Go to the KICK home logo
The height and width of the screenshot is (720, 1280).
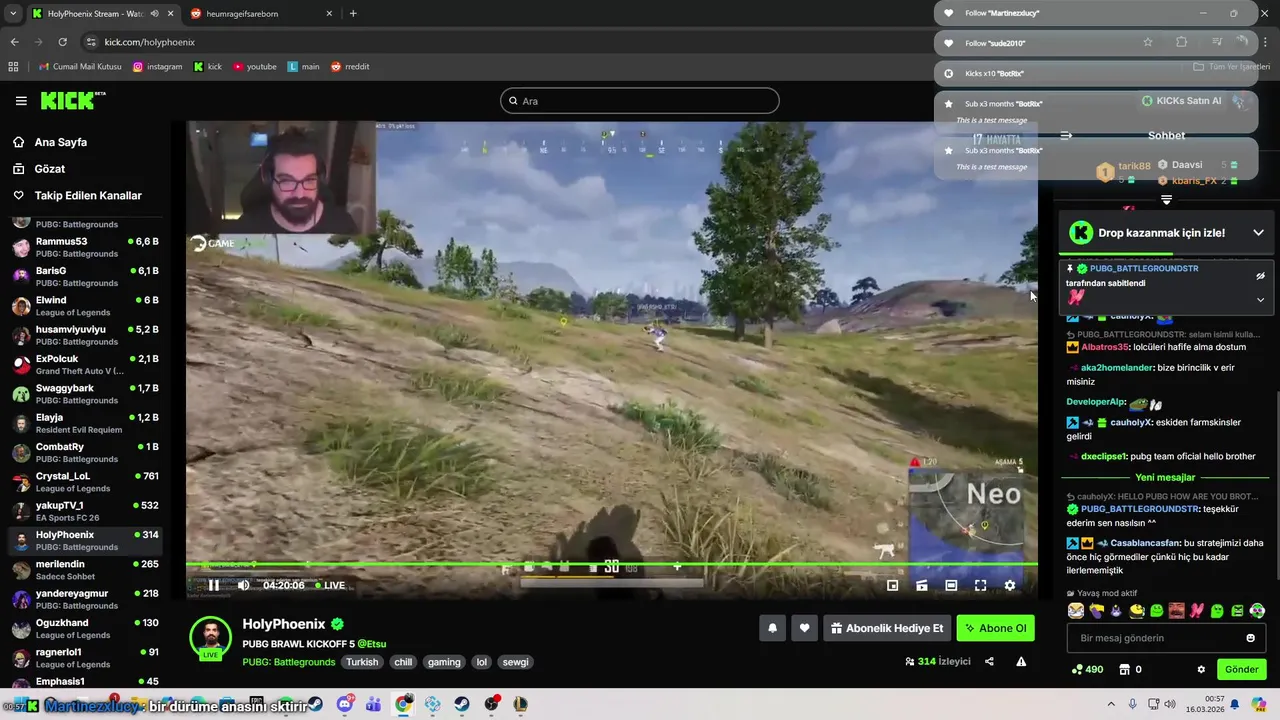[72, 100]
